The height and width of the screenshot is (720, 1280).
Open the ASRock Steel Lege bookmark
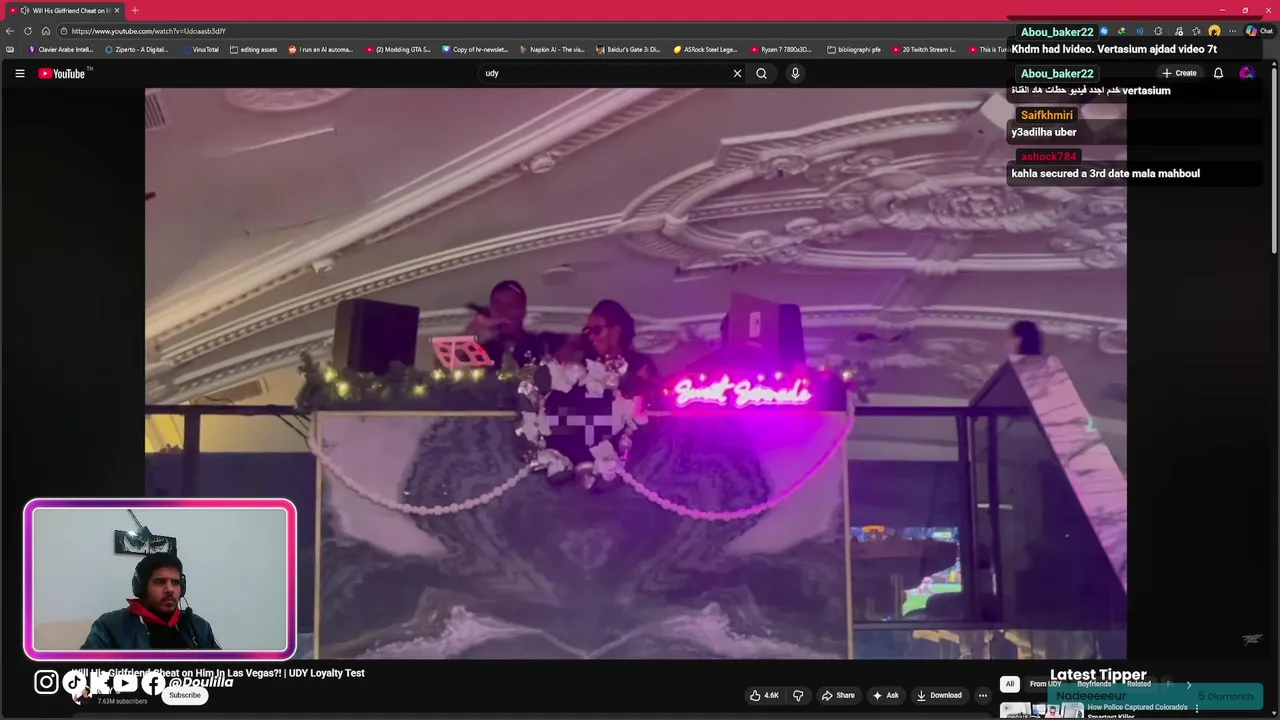[x=706, y=49]
